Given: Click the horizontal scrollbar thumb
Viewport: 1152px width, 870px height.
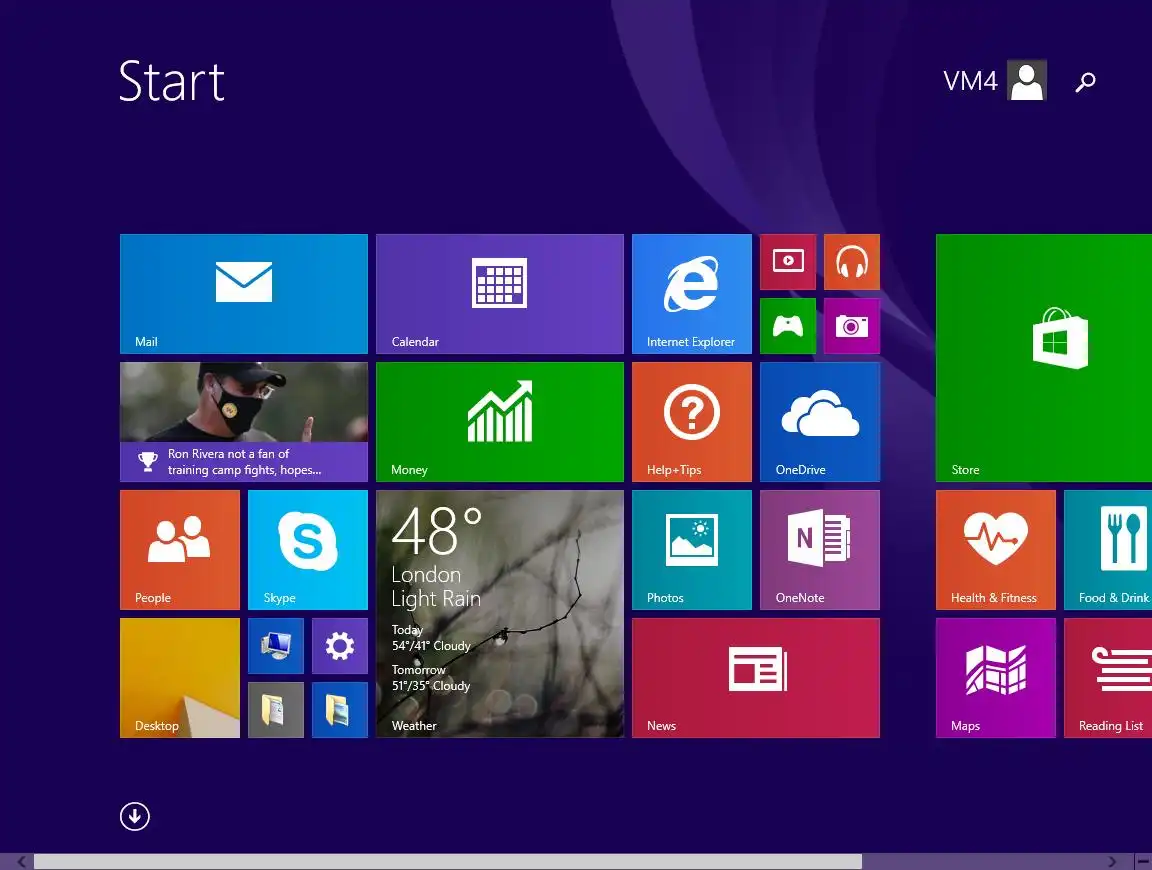Looking at the screenshot, I should click(447, 862).
